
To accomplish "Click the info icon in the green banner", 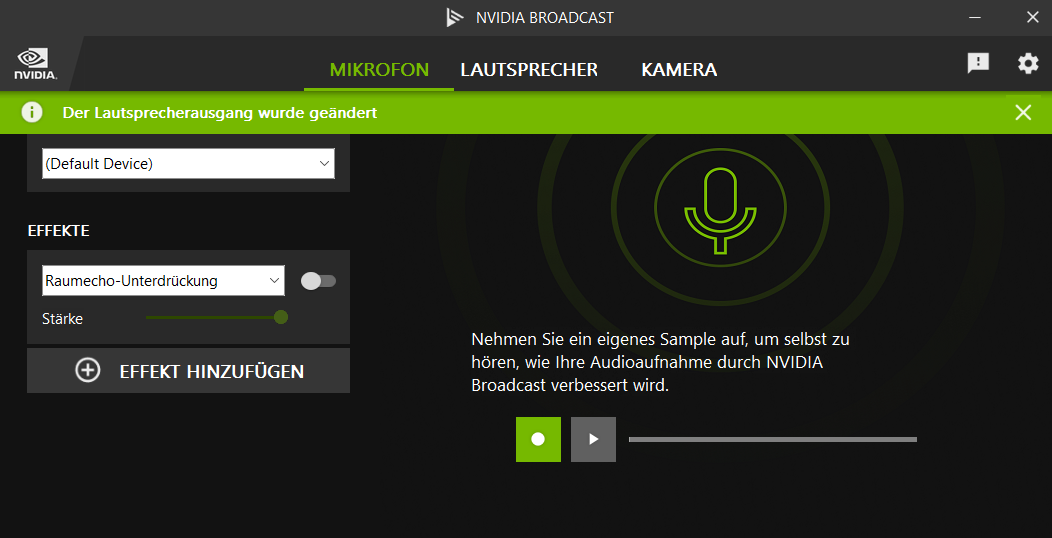I will tap(32, 112).
